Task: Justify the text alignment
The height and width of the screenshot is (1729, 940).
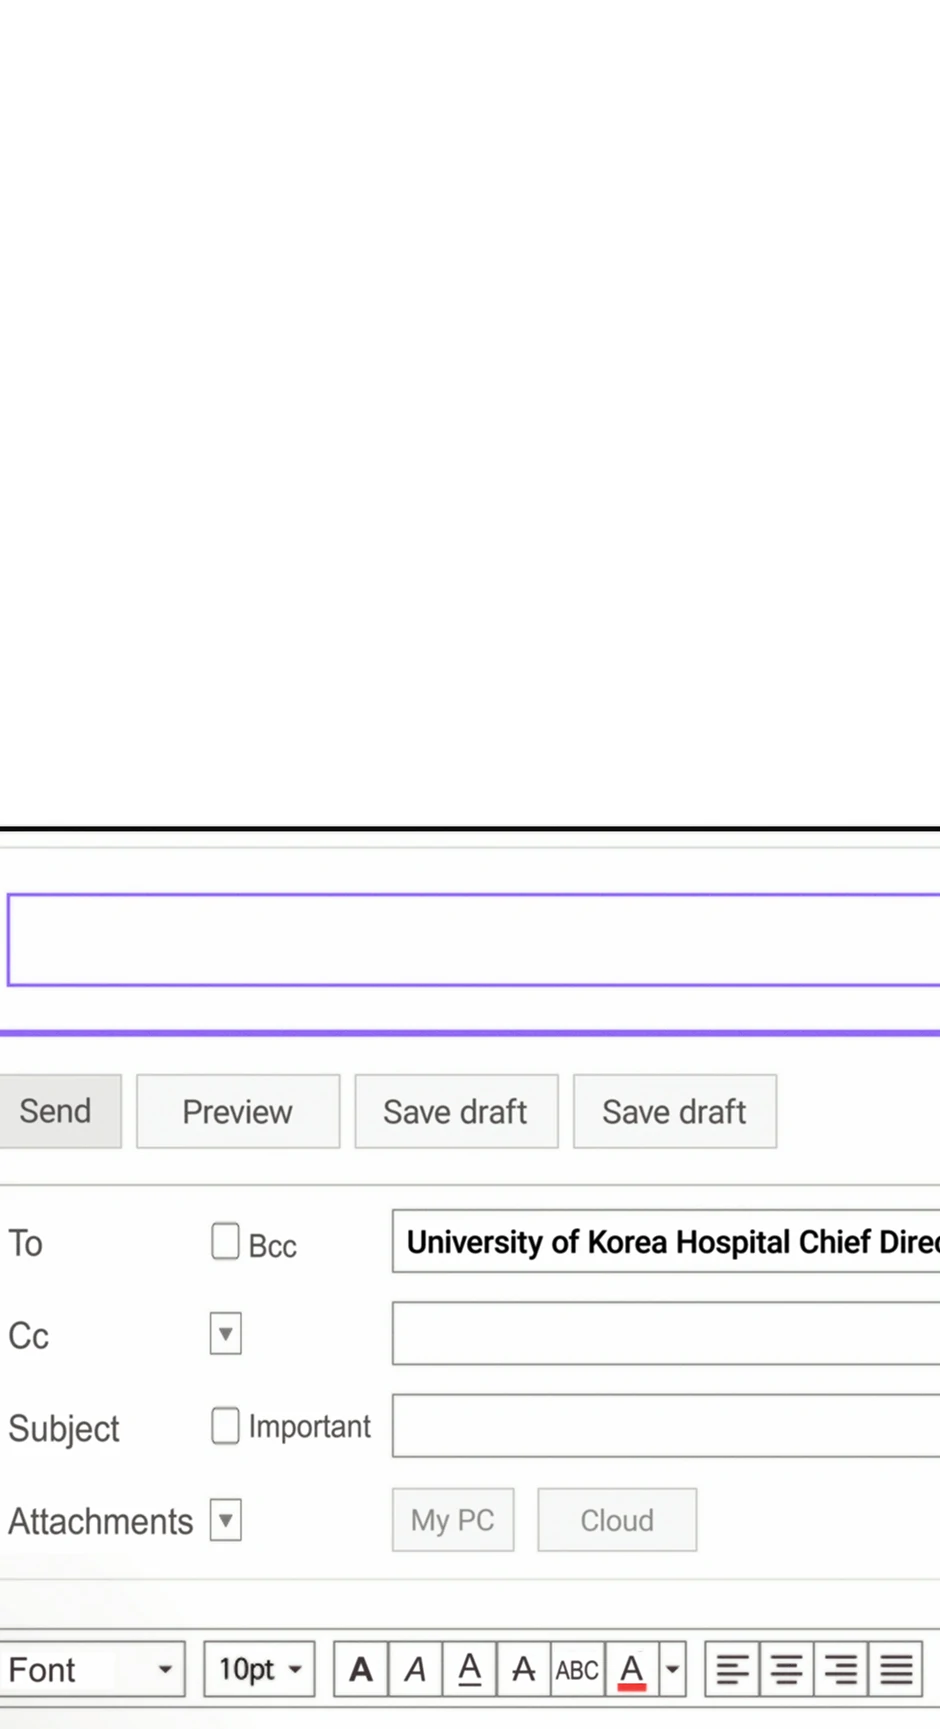Action: 895,1669
